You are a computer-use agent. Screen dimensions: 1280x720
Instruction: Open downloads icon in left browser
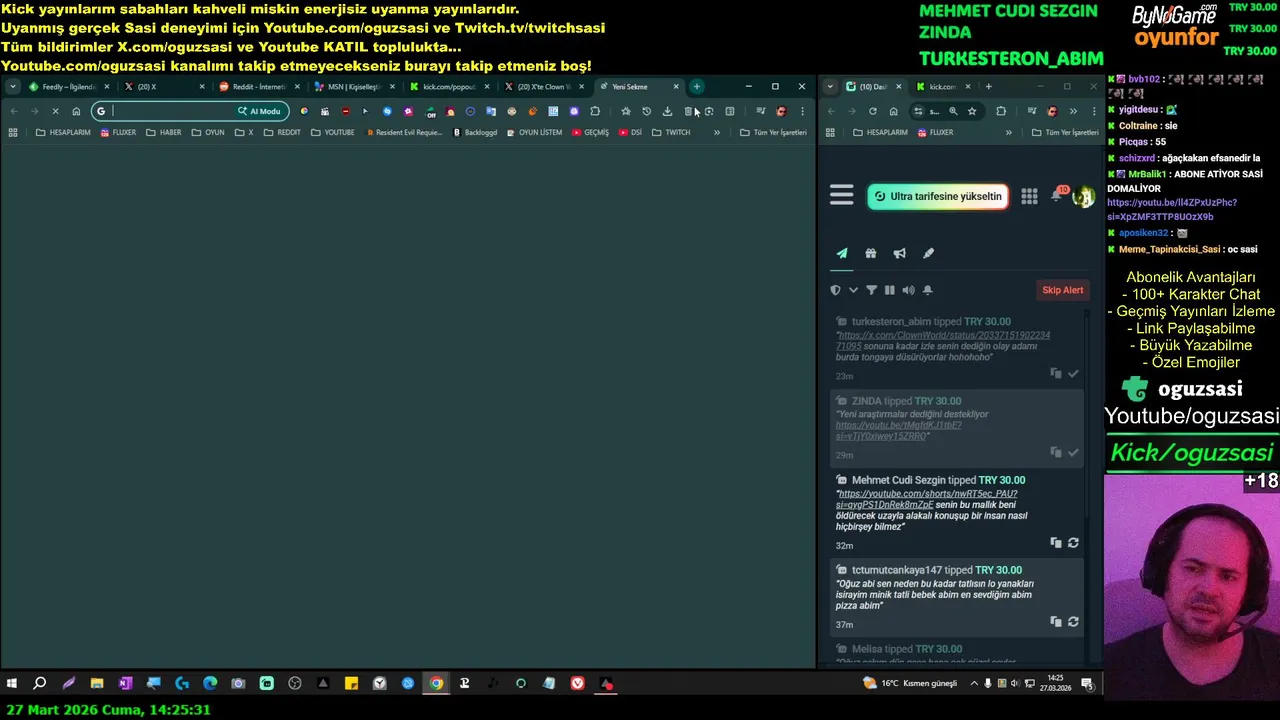(x=667, y=111)
